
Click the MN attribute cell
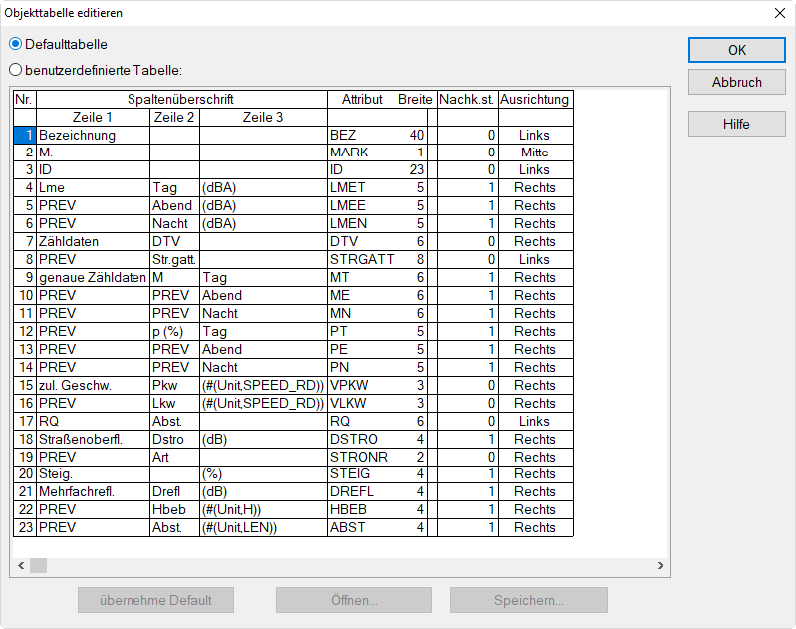(377, 313)
